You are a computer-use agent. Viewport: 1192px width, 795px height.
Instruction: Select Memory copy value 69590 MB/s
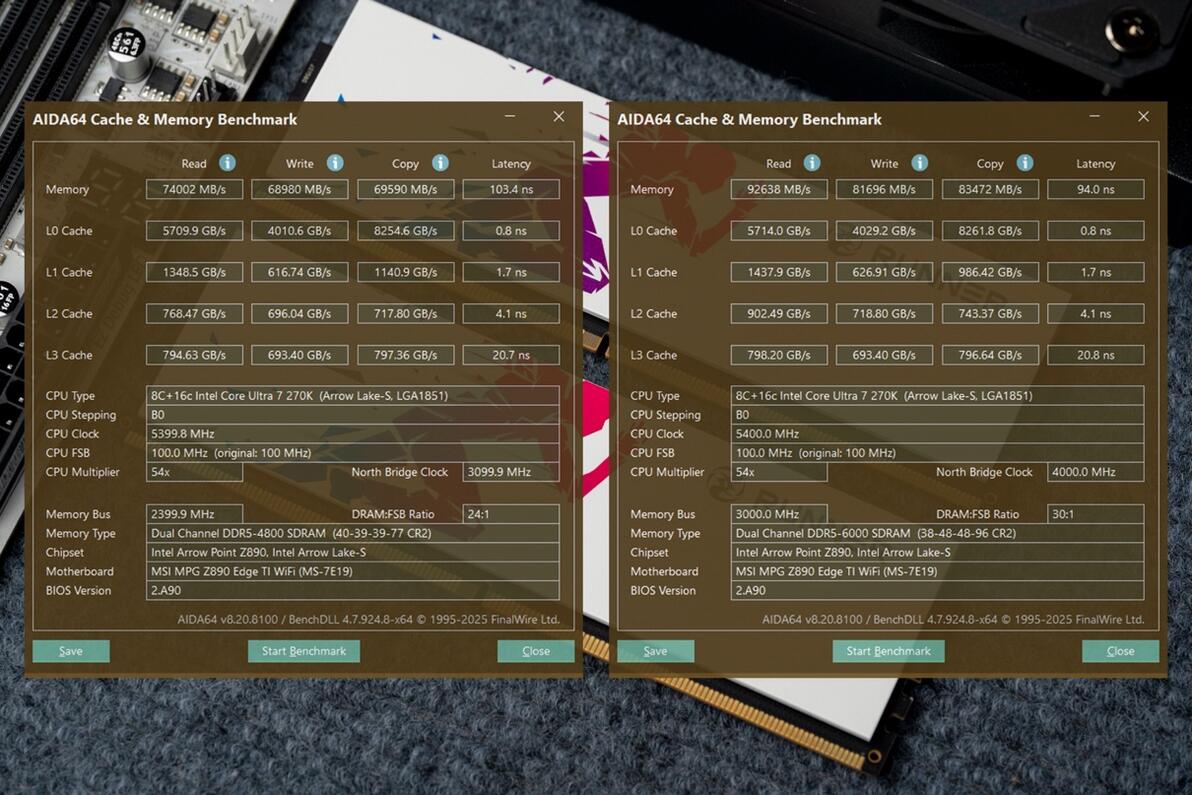point(405,189)
